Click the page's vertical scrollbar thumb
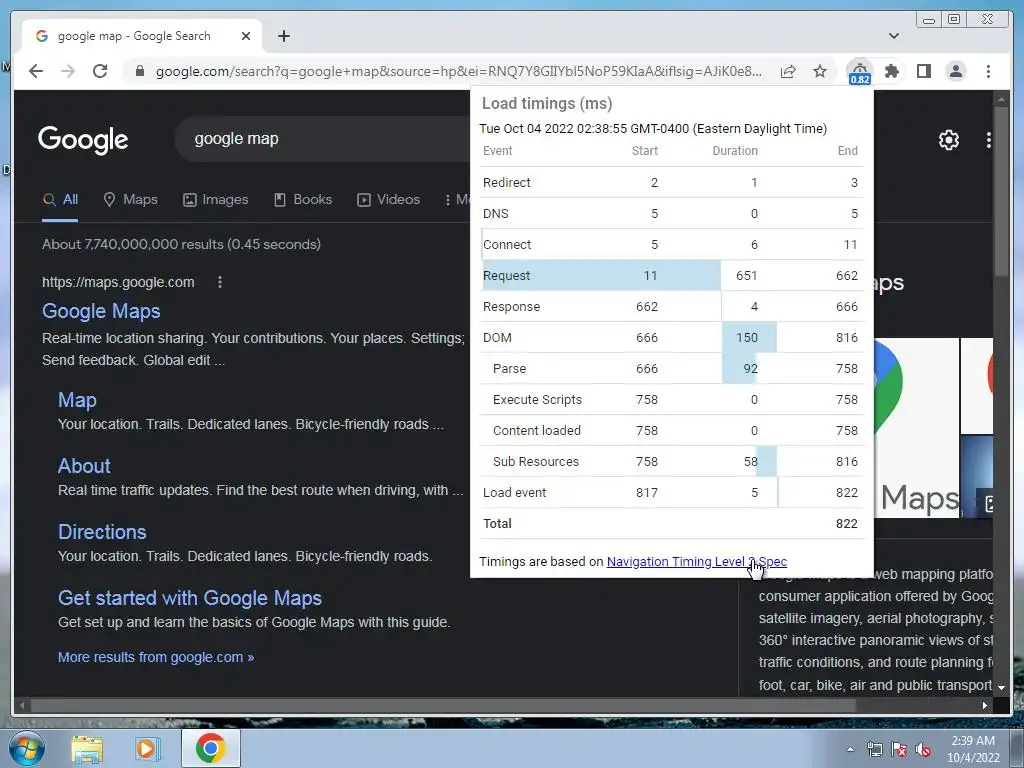1024x768 pixels. point(1000,193)
